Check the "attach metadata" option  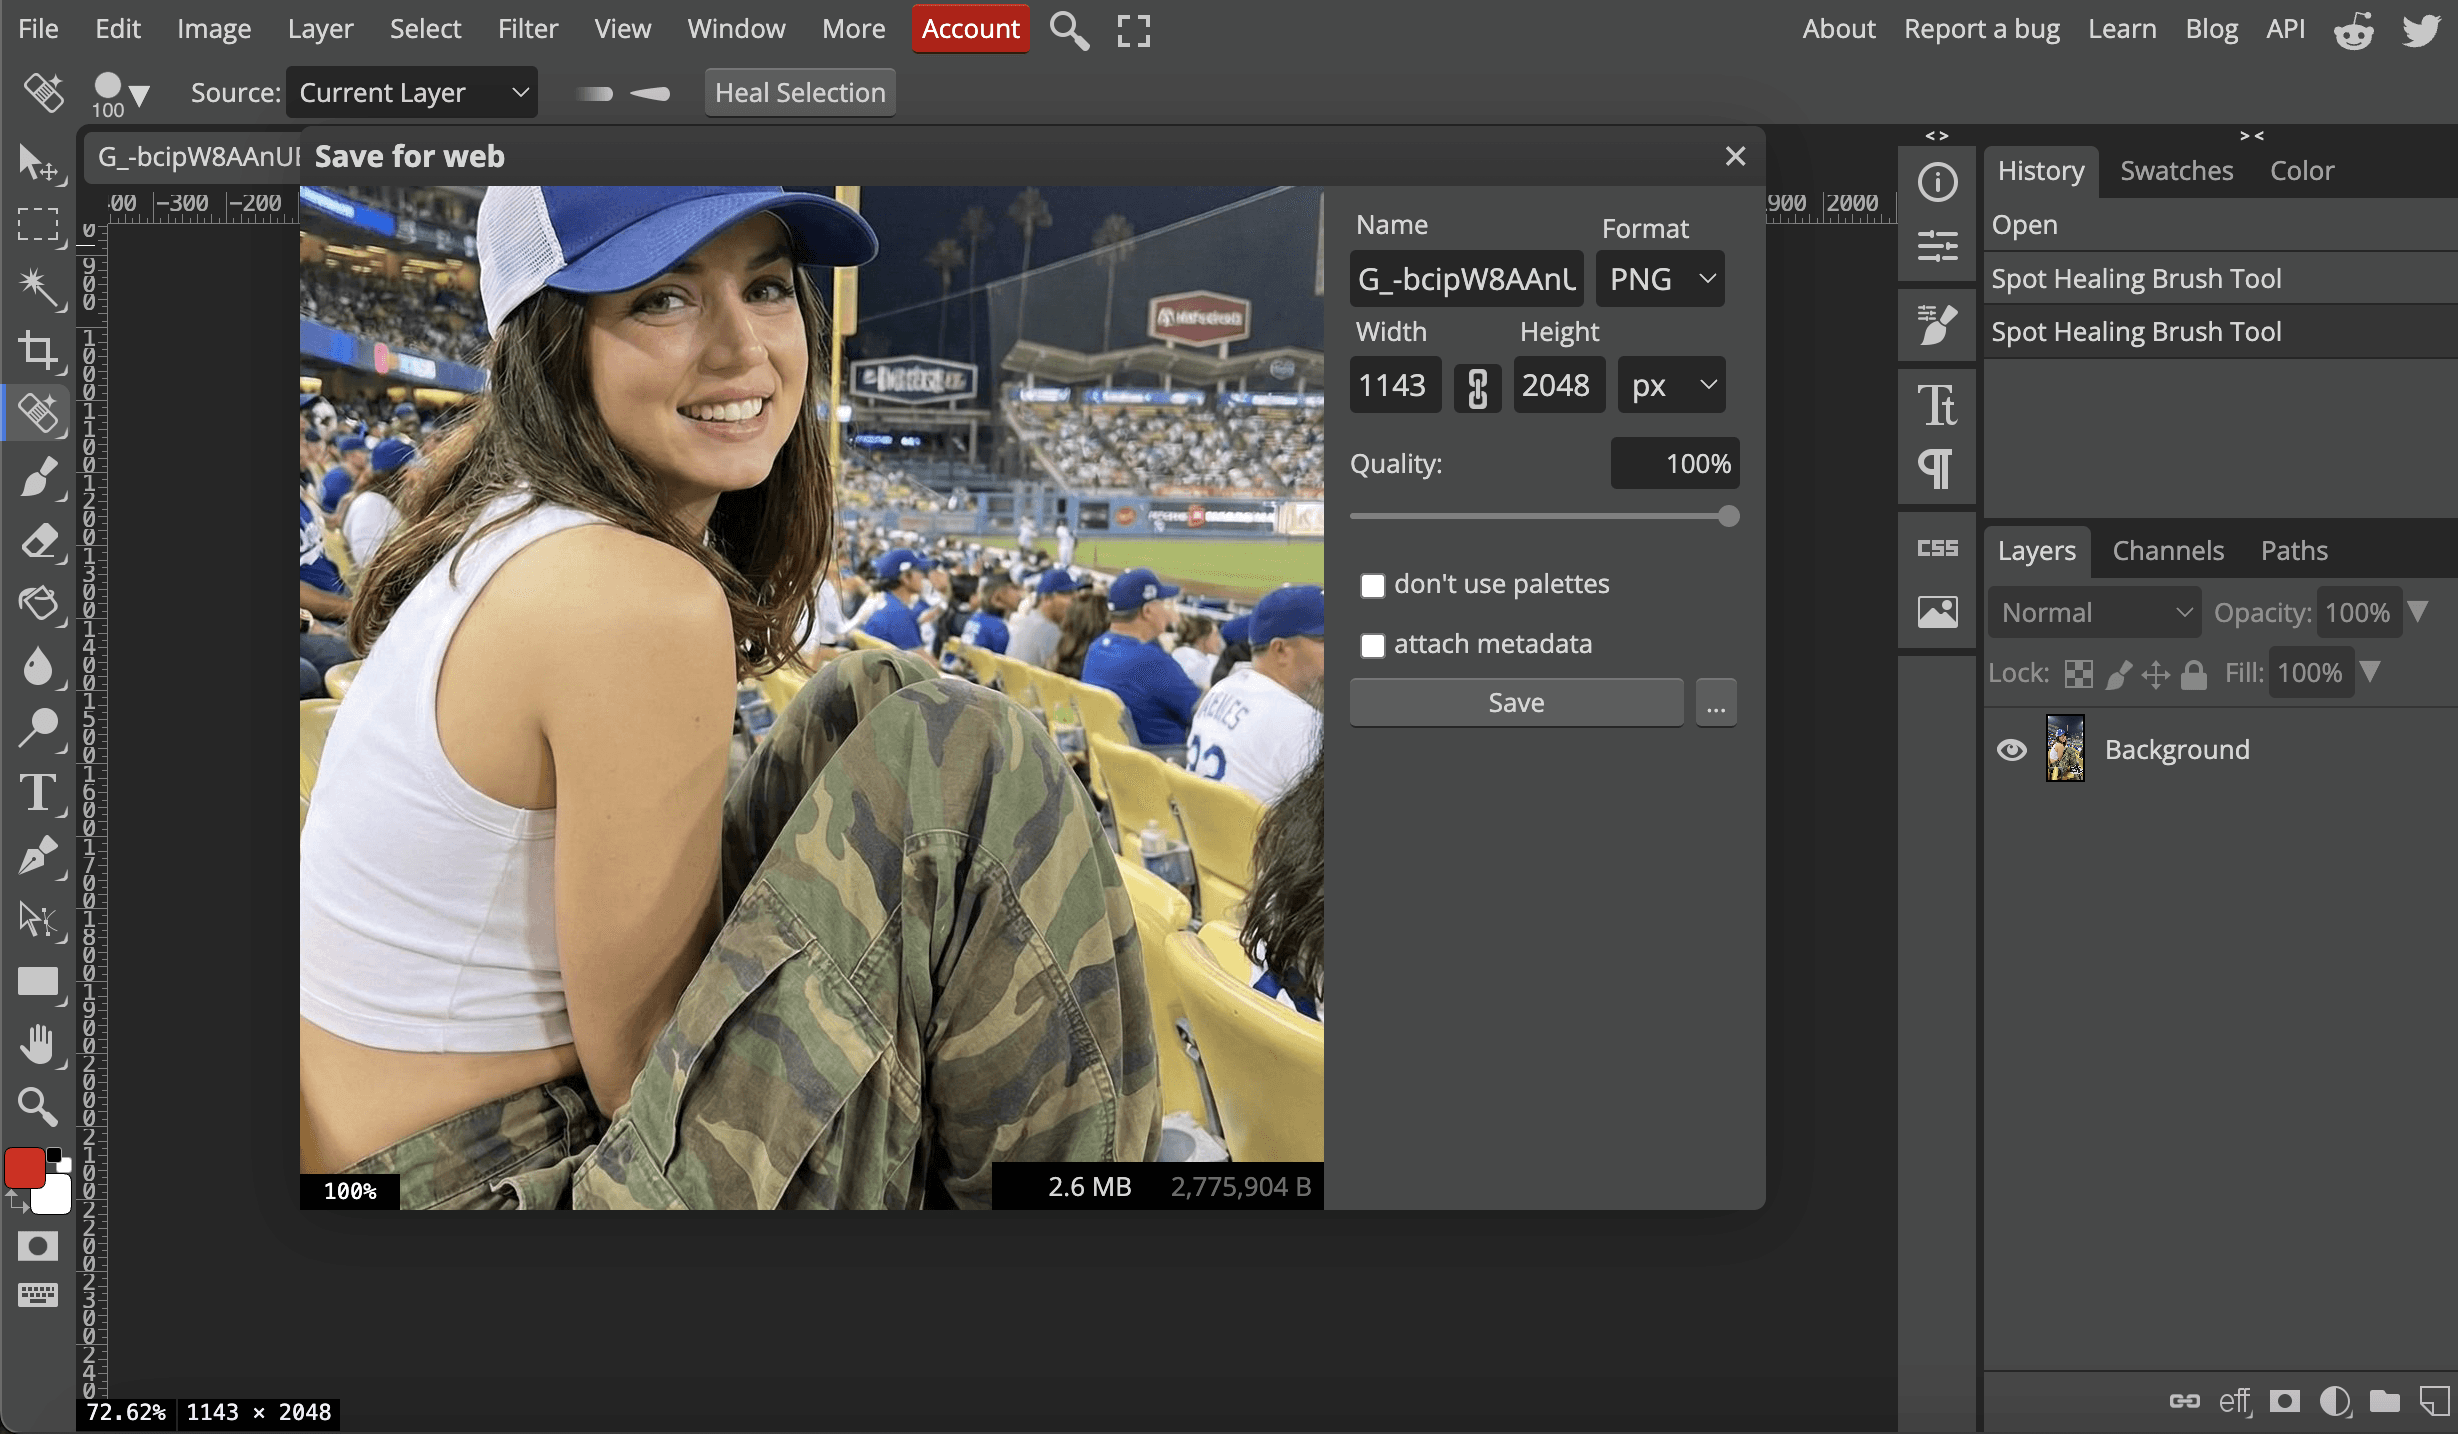pyautogui.click(x=1372, y=646)
